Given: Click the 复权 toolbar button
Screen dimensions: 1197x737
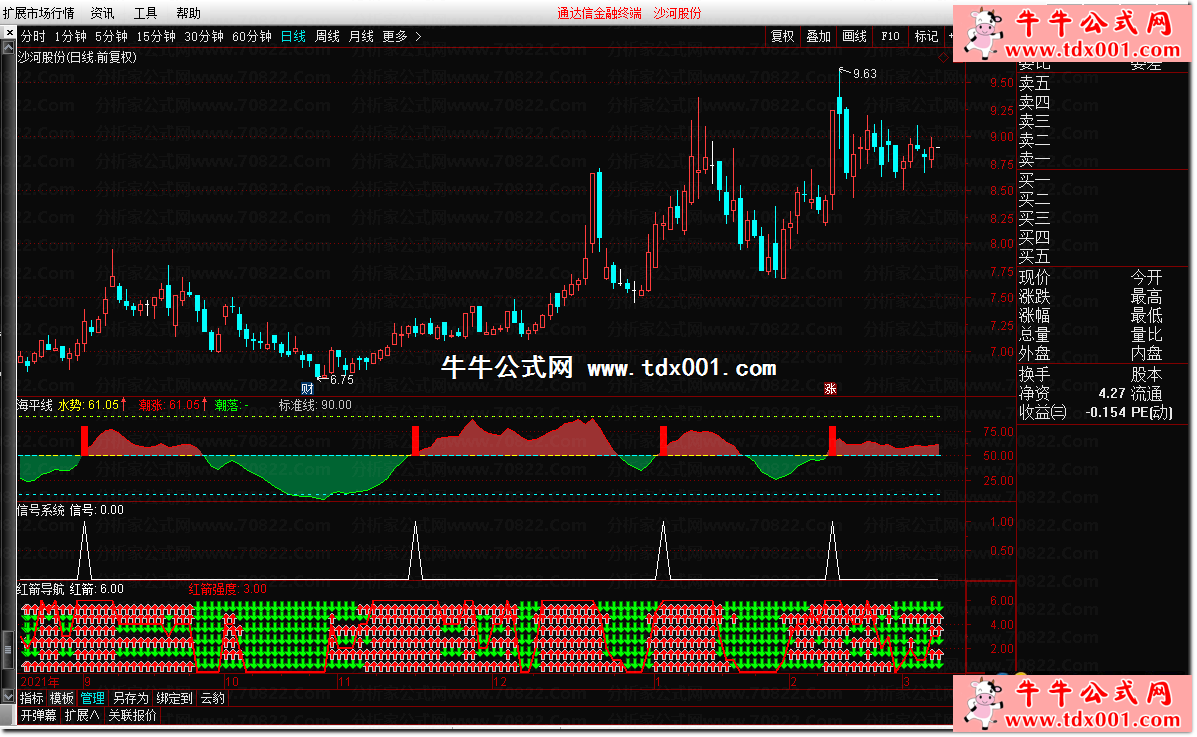Looking at the screenshot, I should pyautogui.click(x=782, y=36).
